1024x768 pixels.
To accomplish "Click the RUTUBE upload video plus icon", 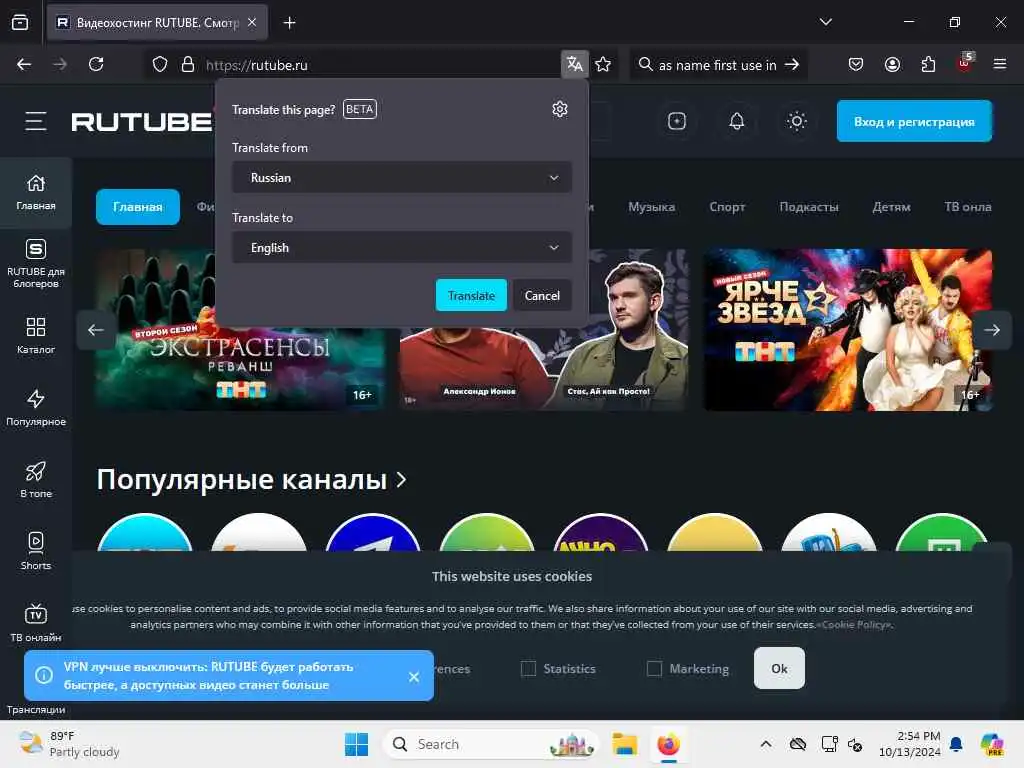I will click(x=677, y=121).
